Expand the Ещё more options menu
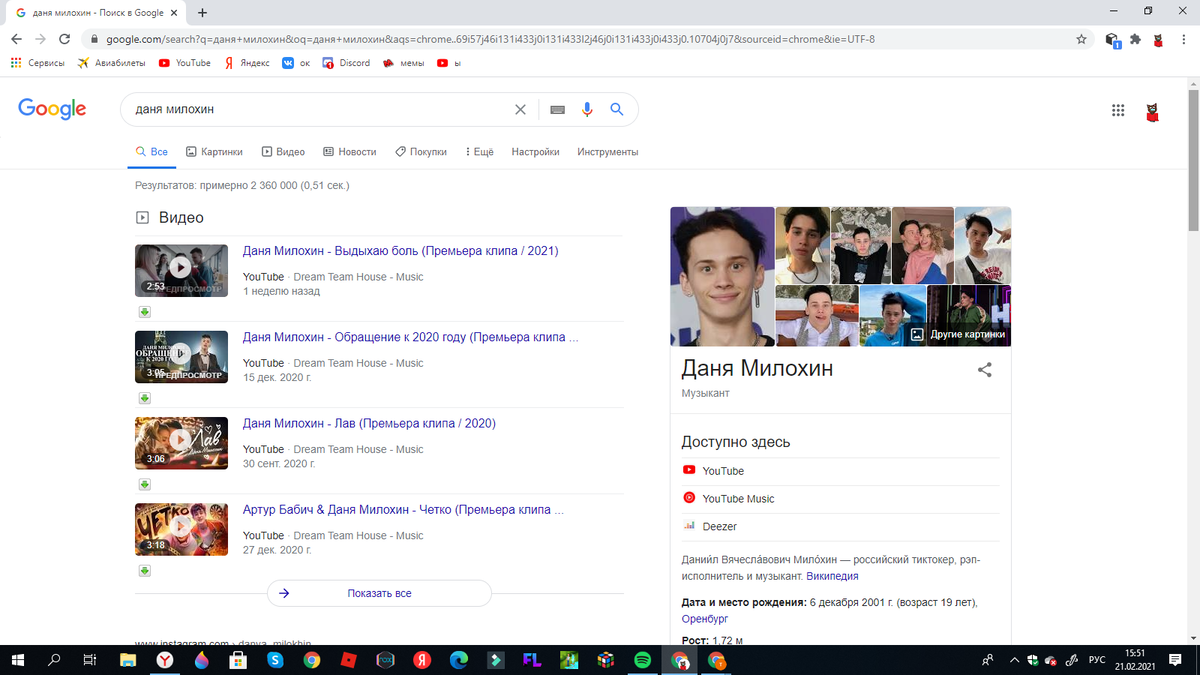The width and height of the screenshot is (1200, 675). coord(480,152)
